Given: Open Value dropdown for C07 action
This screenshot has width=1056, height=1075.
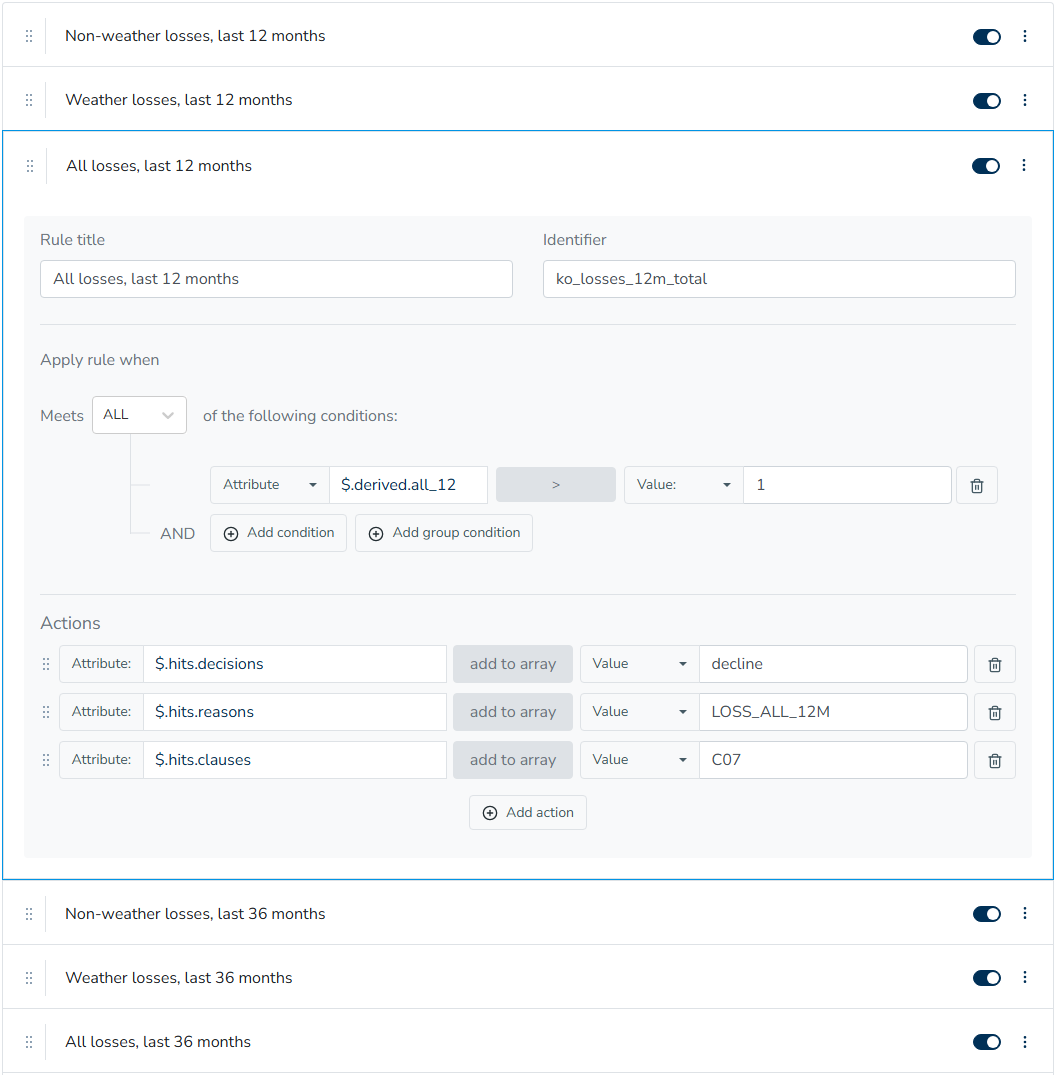Looking at the screenshot, I should [640, 760].
